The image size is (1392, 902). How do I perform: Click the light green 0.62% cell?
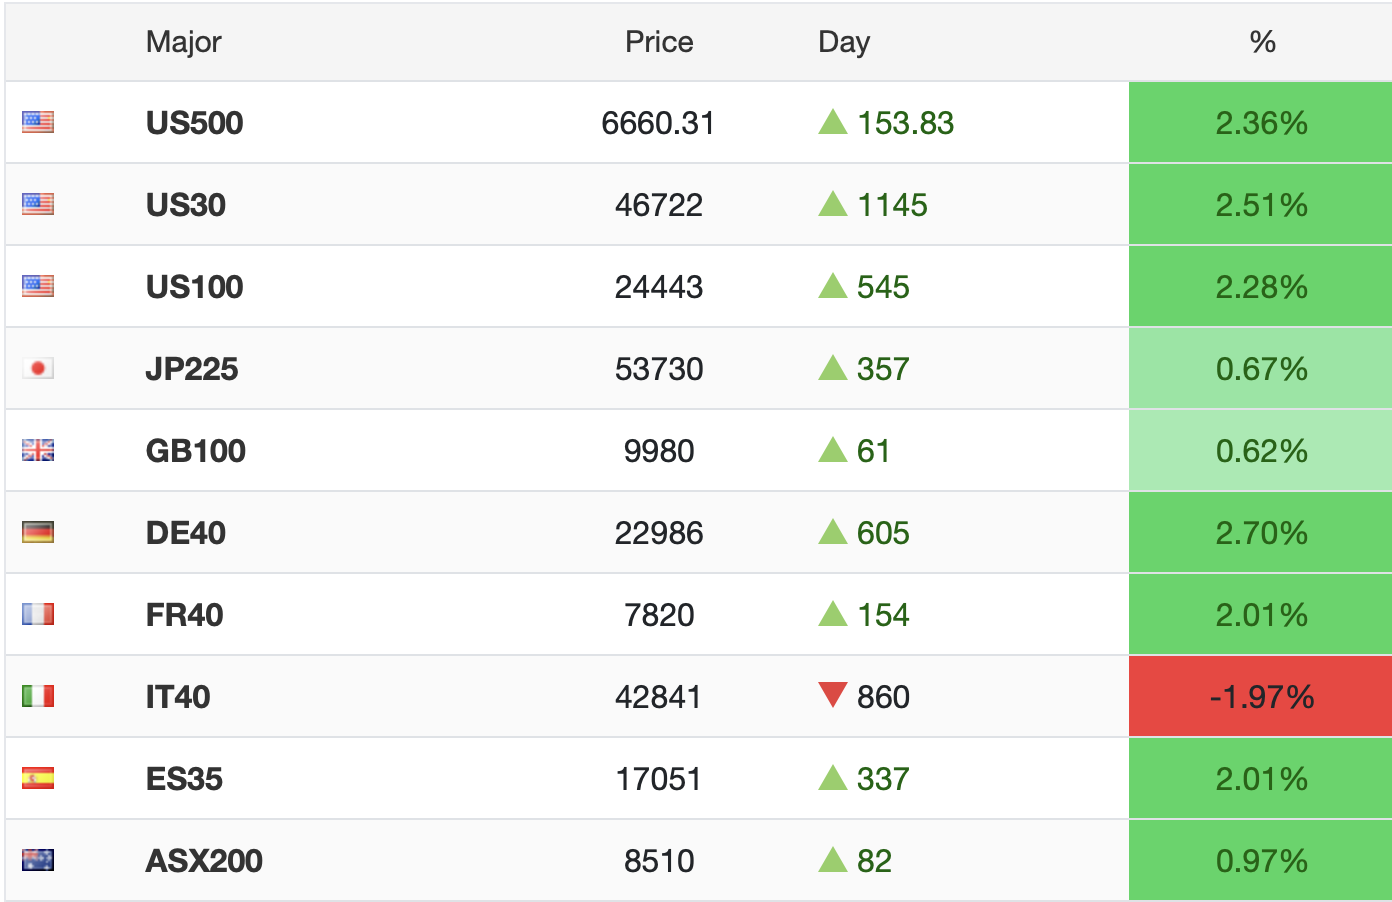click(1261, 451)
